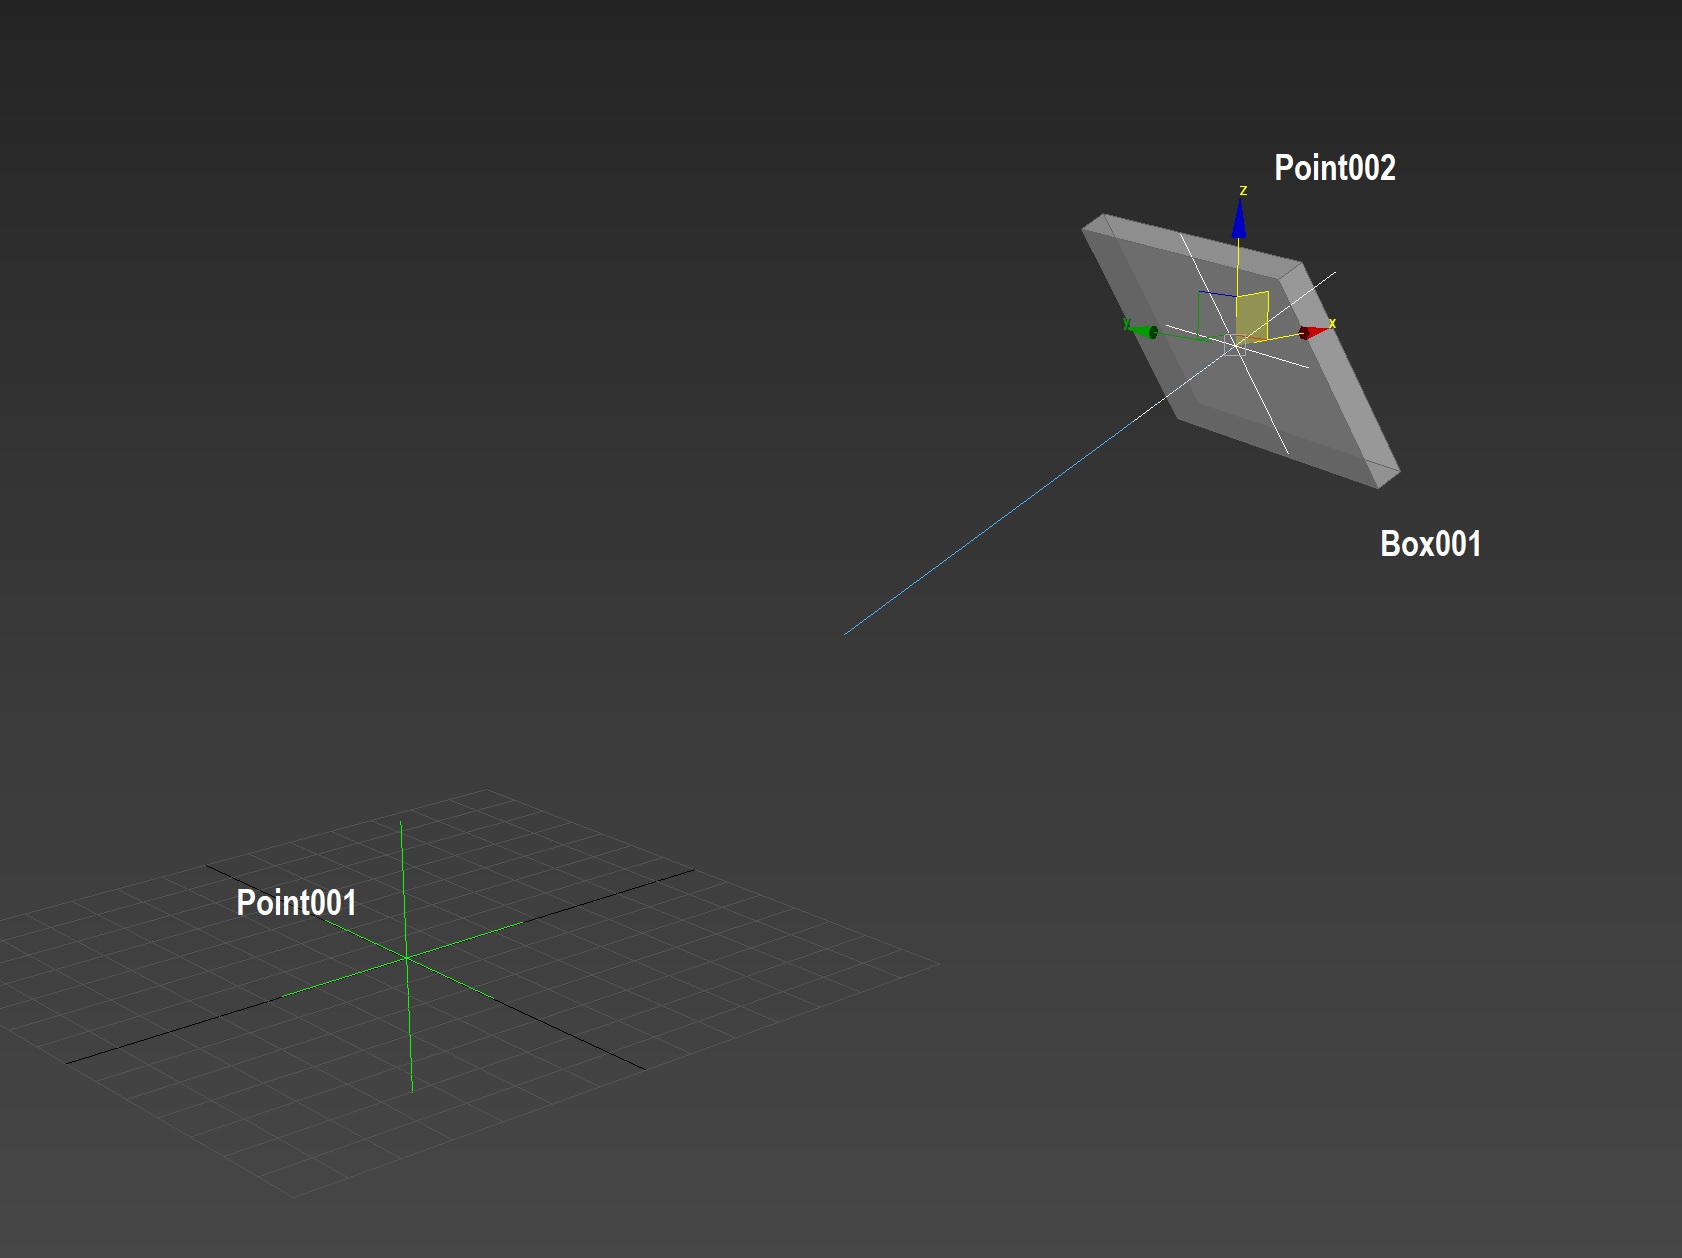
Task: Click the Point002 name label
Action: pos(1335,168)
